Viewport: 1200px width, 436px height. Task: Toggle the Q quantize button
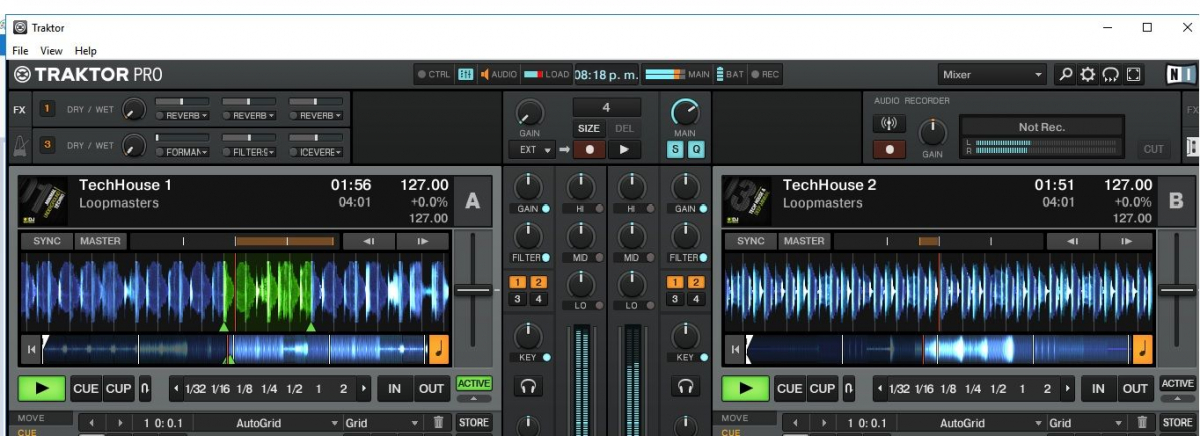click(695, 149)
